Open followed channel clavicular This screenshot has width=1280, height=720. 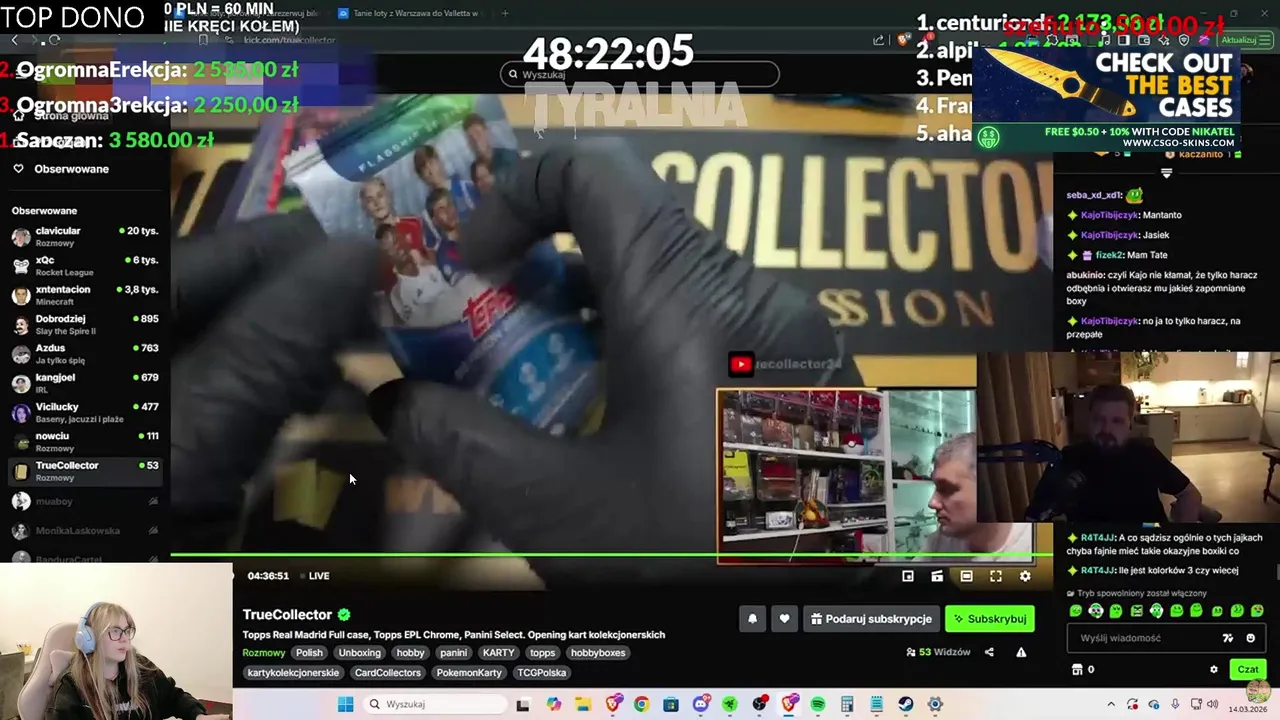click(85, 236)
